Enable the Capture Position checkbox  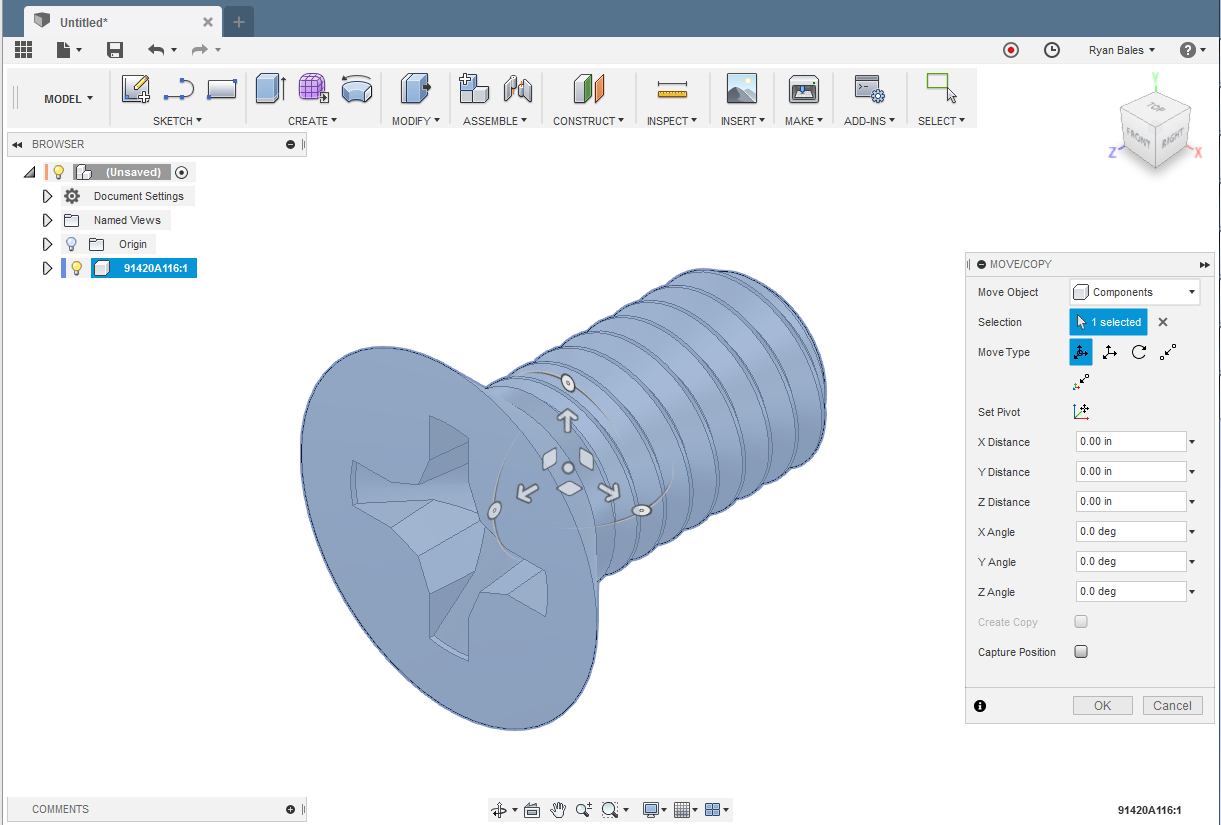coord(1080,651)
